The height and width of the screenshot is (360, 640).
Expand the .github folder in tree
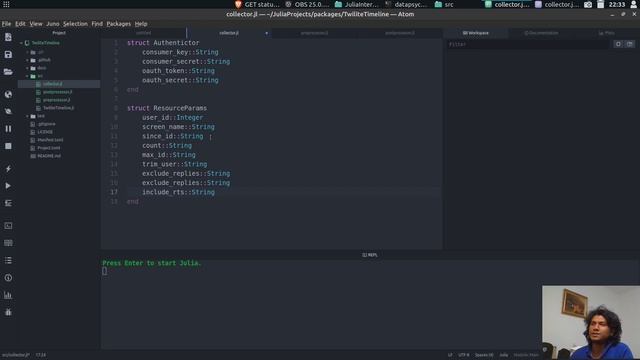[x=27, y=60]
